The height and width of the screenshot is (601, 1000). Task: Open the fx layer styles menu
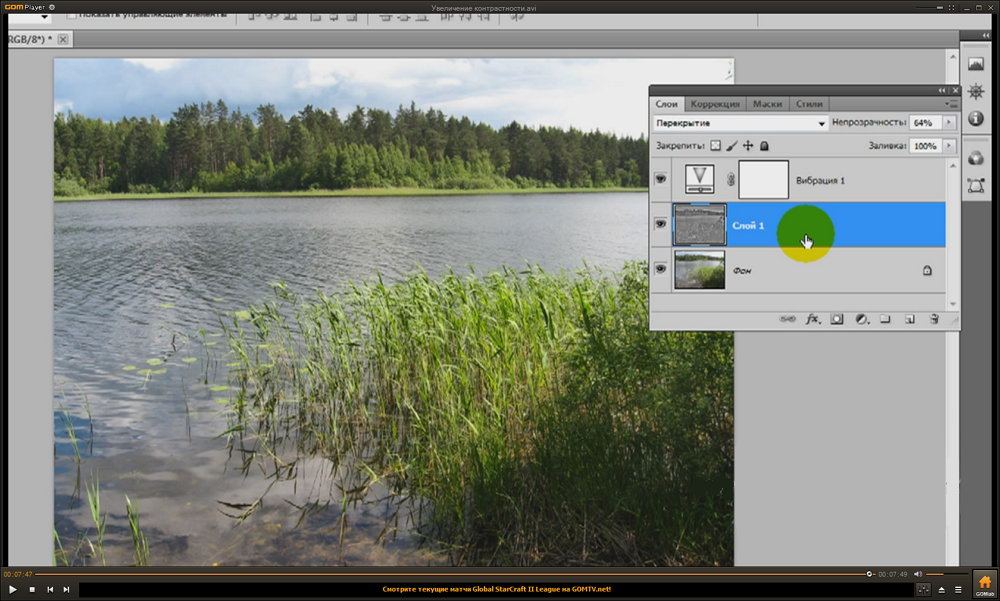coord(812,319)
